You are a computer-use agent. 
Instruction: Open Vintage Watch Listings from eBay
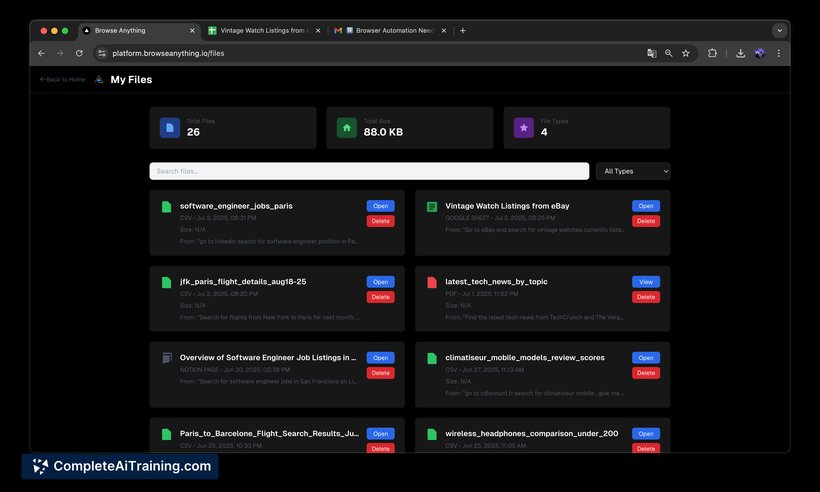click(x=646, y=206)
